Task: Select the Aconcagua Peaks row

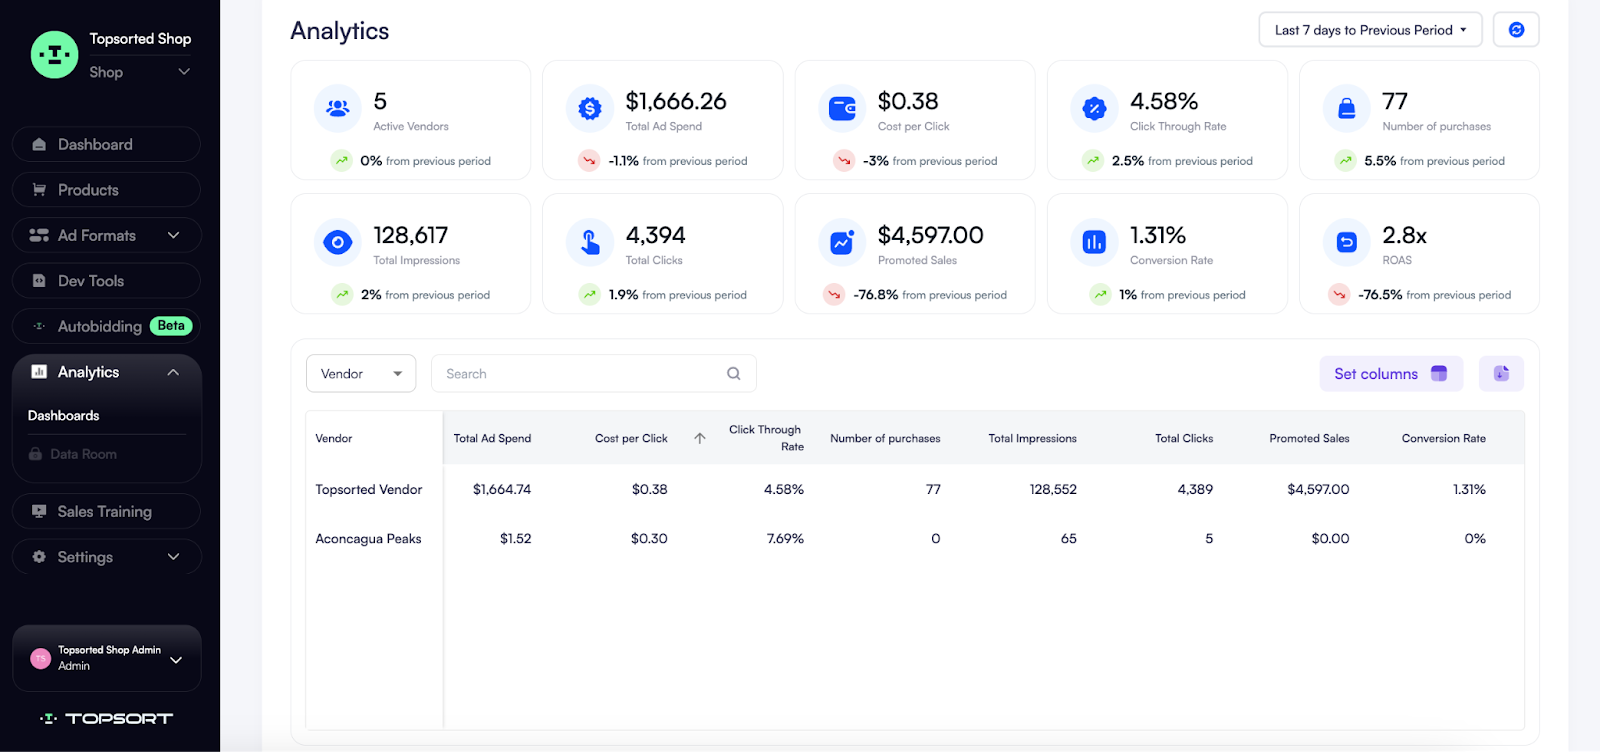Action: pyautogui.click(x=914, y=538)
